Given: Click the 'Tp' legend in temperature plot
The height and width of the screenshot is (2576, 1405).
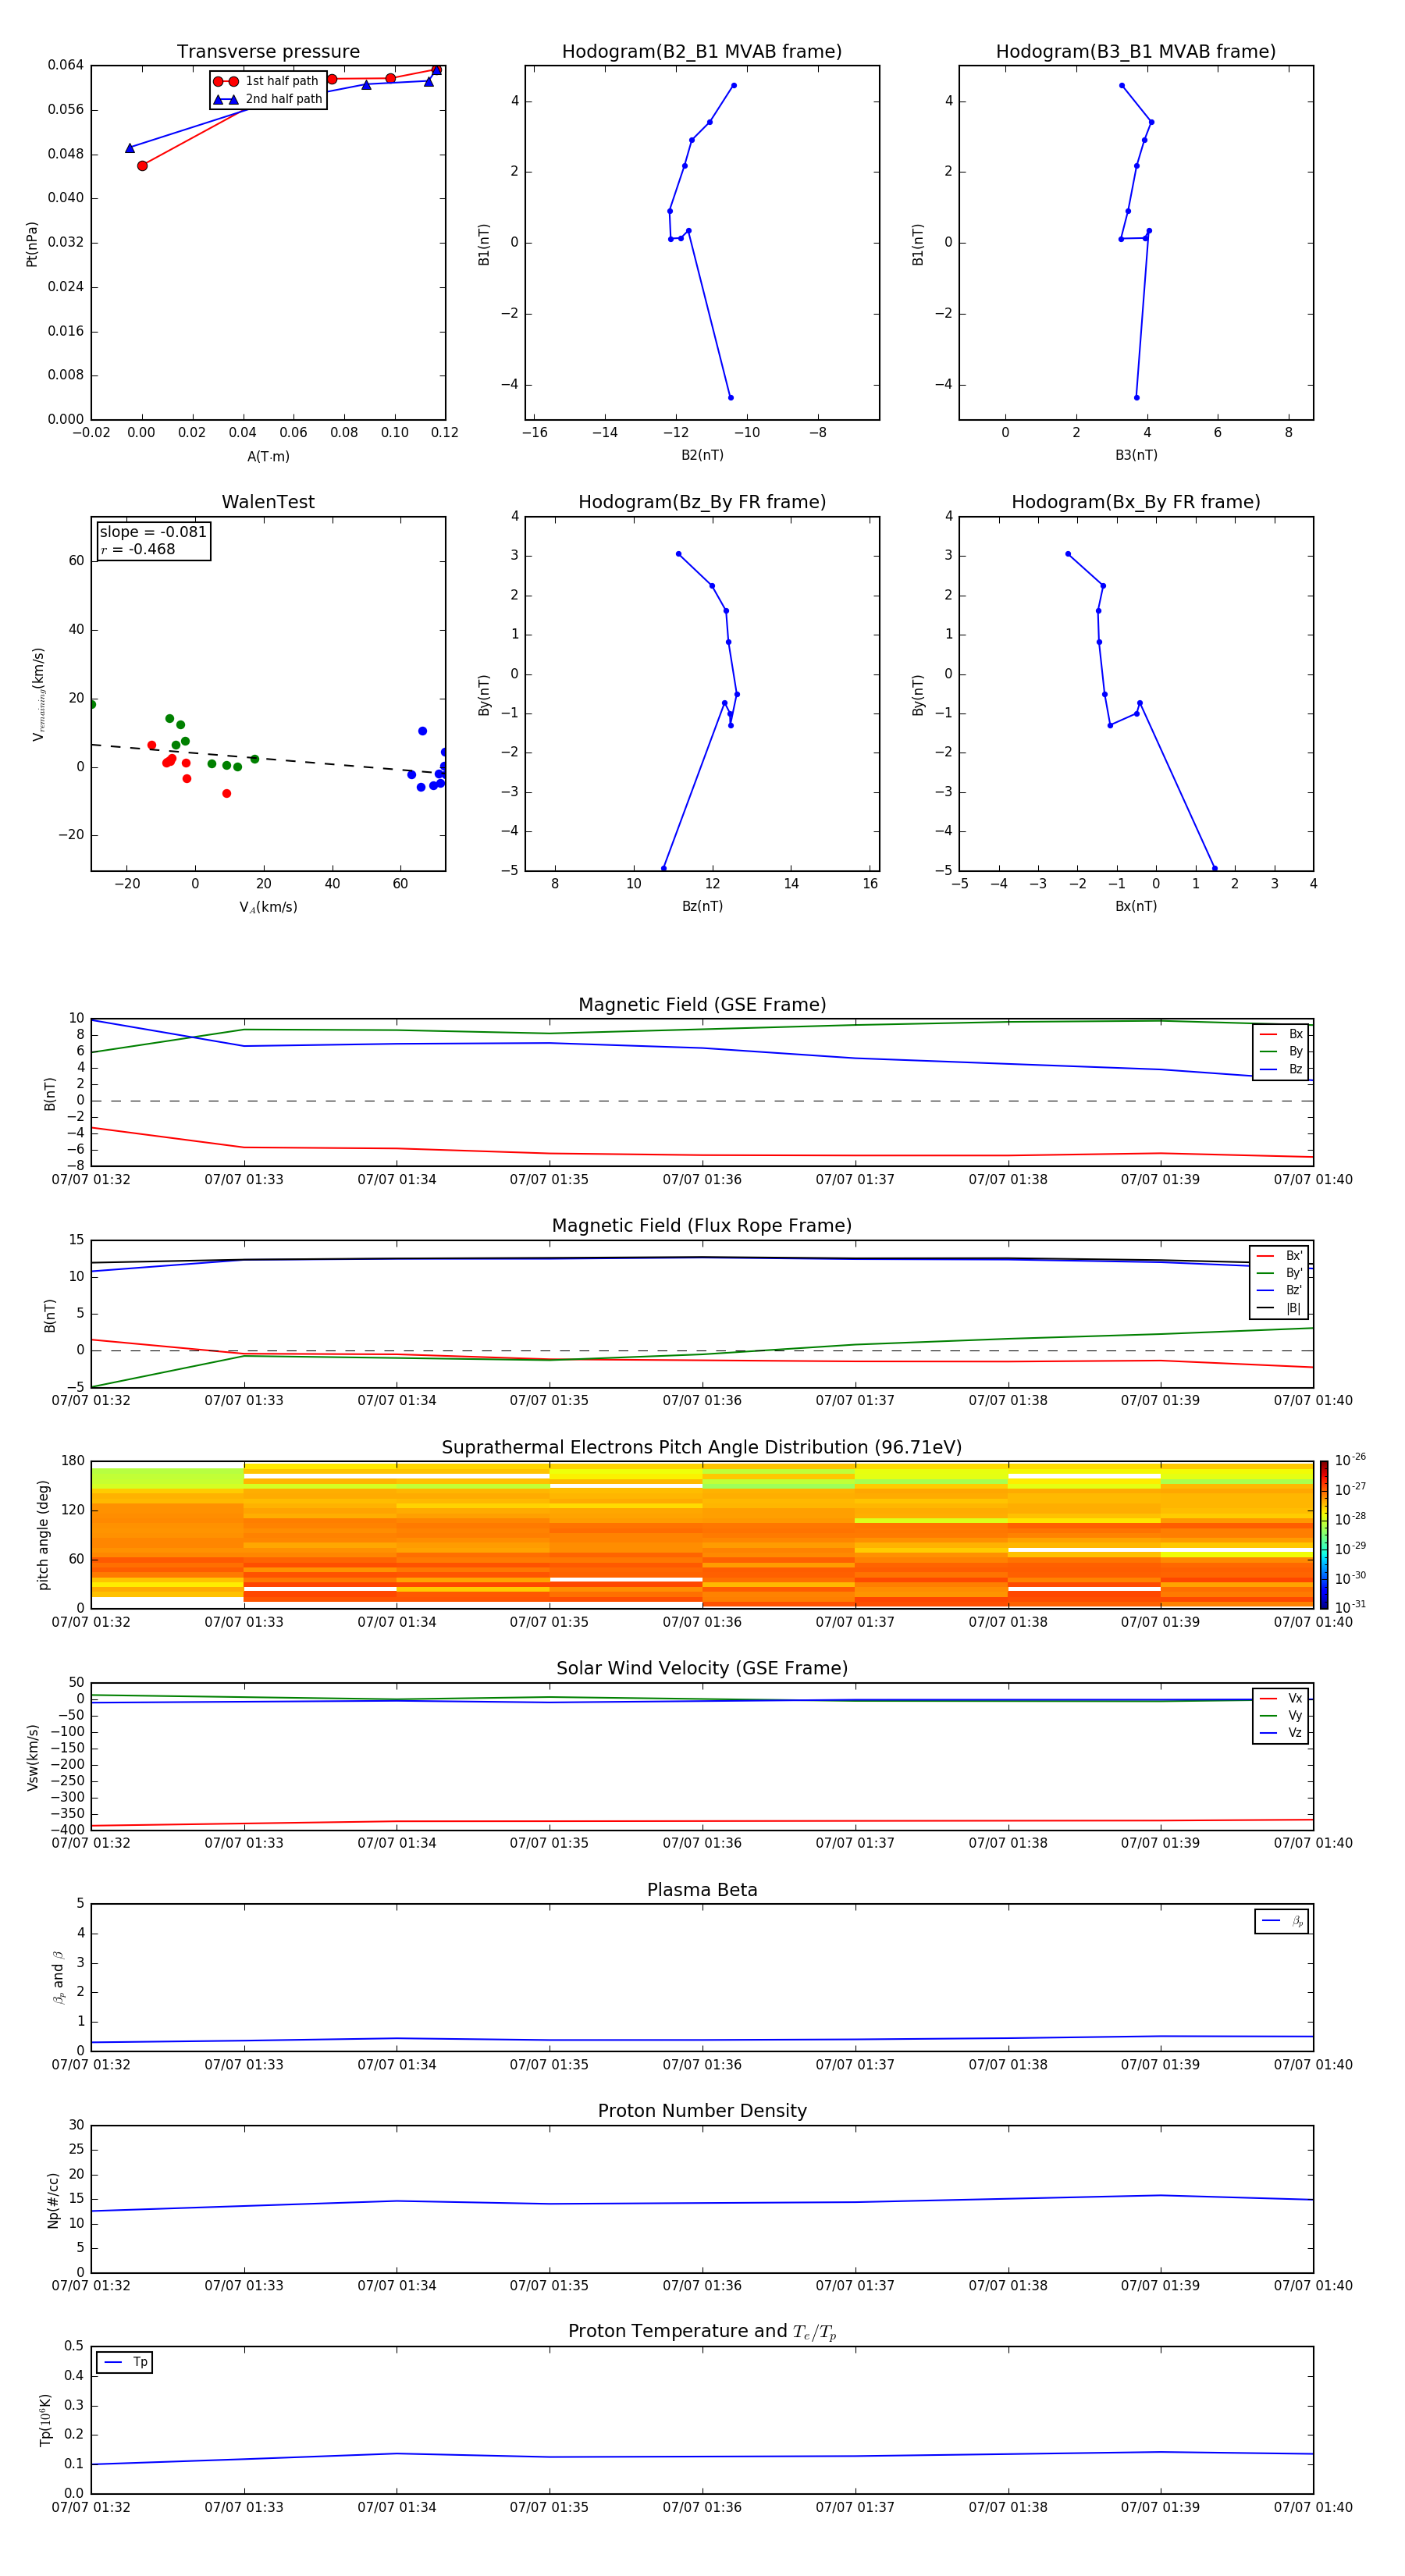Looking at the screenshot, I should pyautogui.click(x=124, y=2362).
